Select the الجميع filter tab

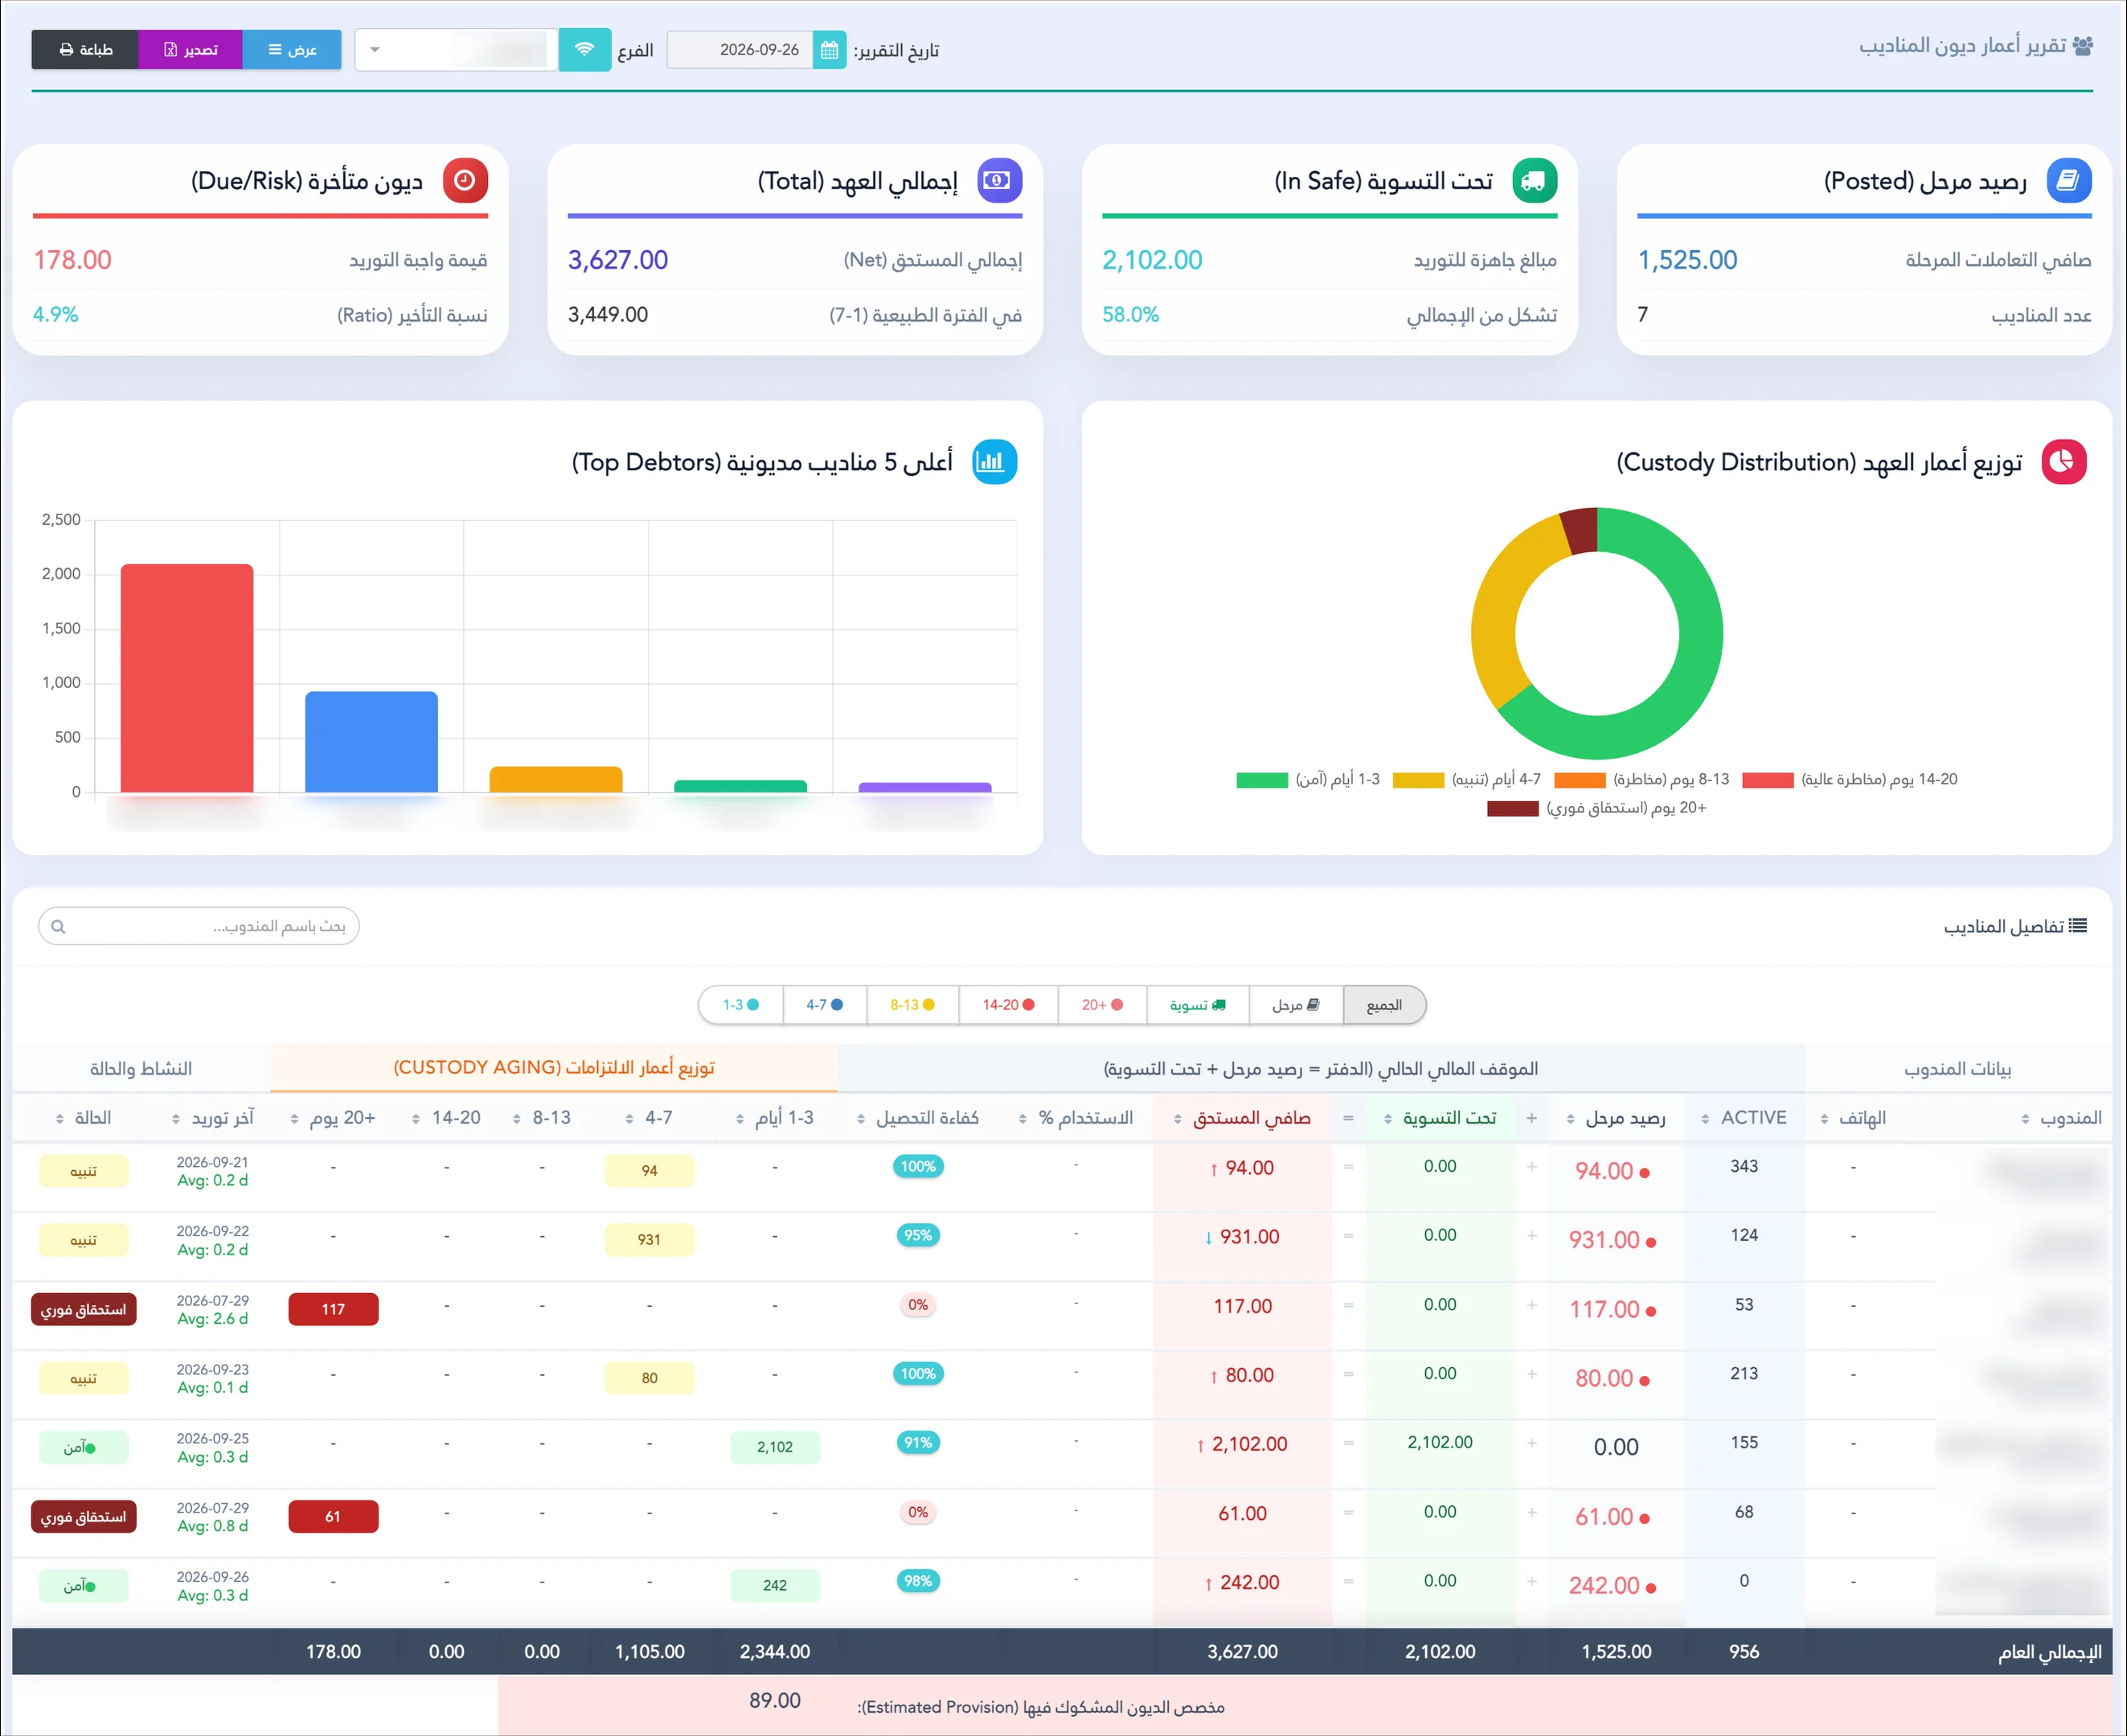[x=1384, y=1005]
